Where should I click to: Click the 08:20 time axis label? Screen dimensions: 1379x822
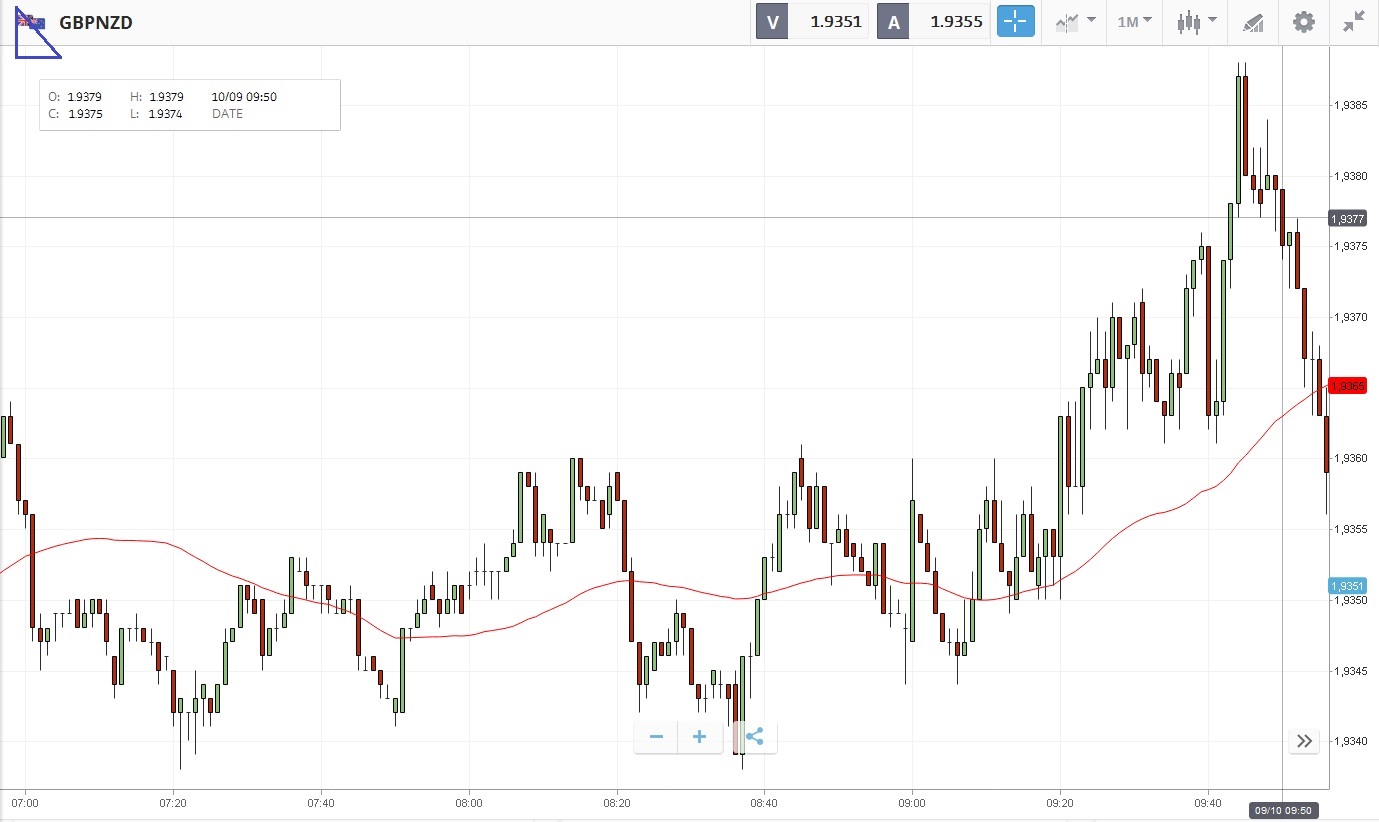pos(617,803)
